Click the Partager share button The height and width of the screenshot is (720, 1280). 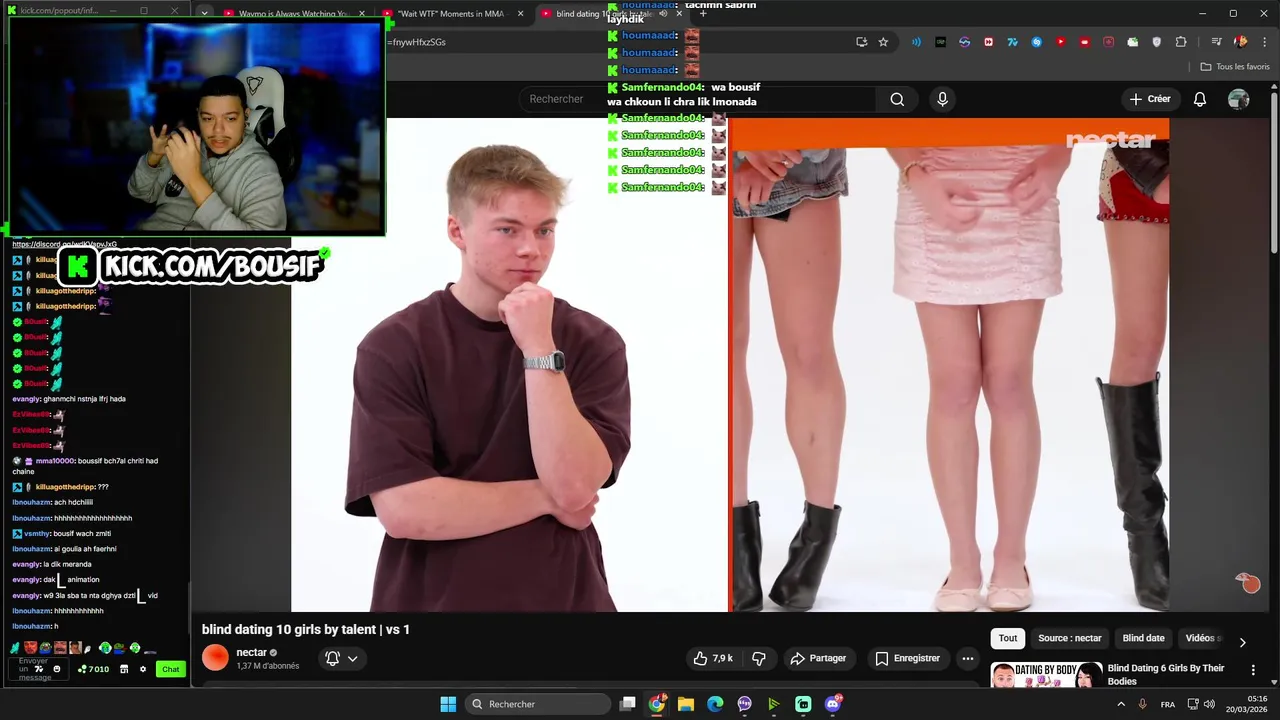click(x=818, y=658)
